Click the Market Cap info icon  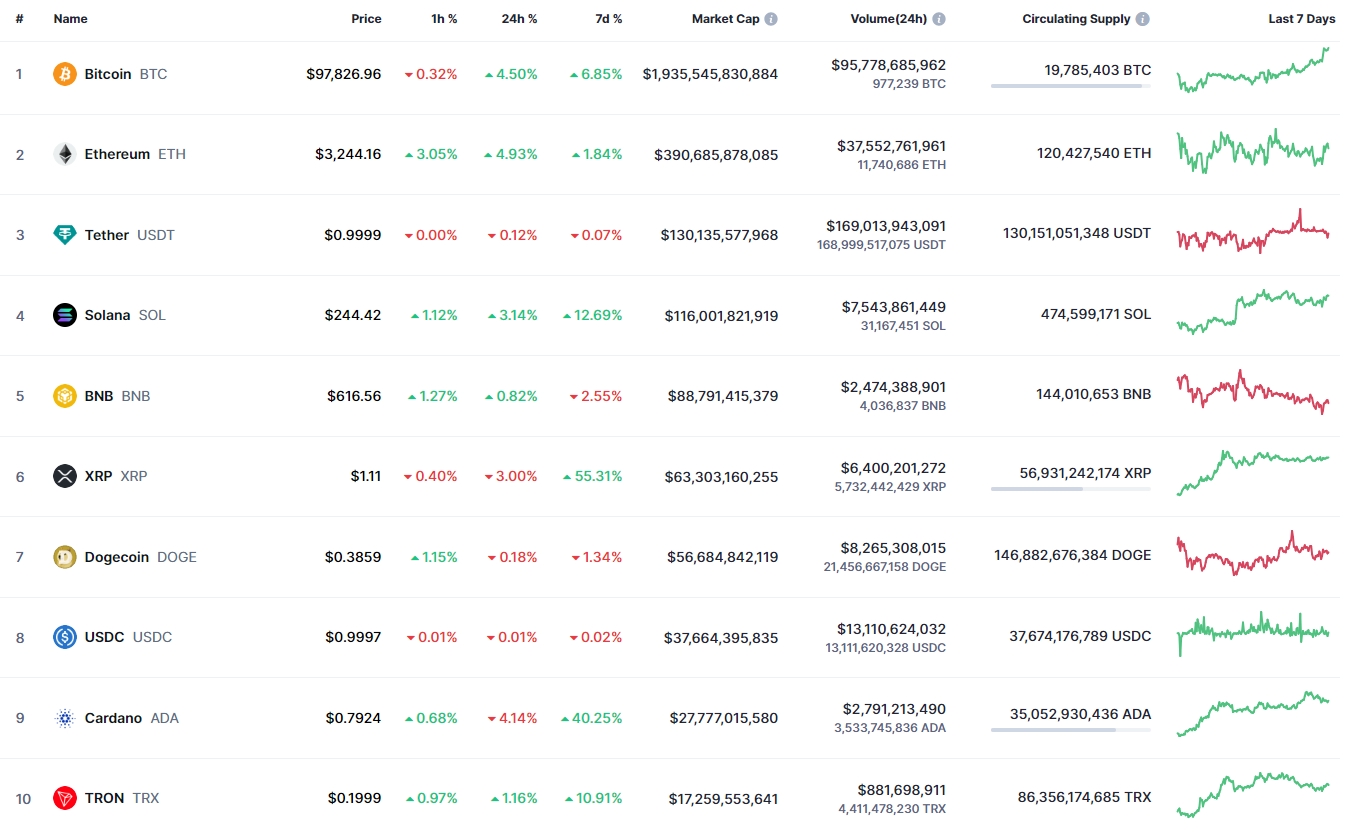(771, 19)
